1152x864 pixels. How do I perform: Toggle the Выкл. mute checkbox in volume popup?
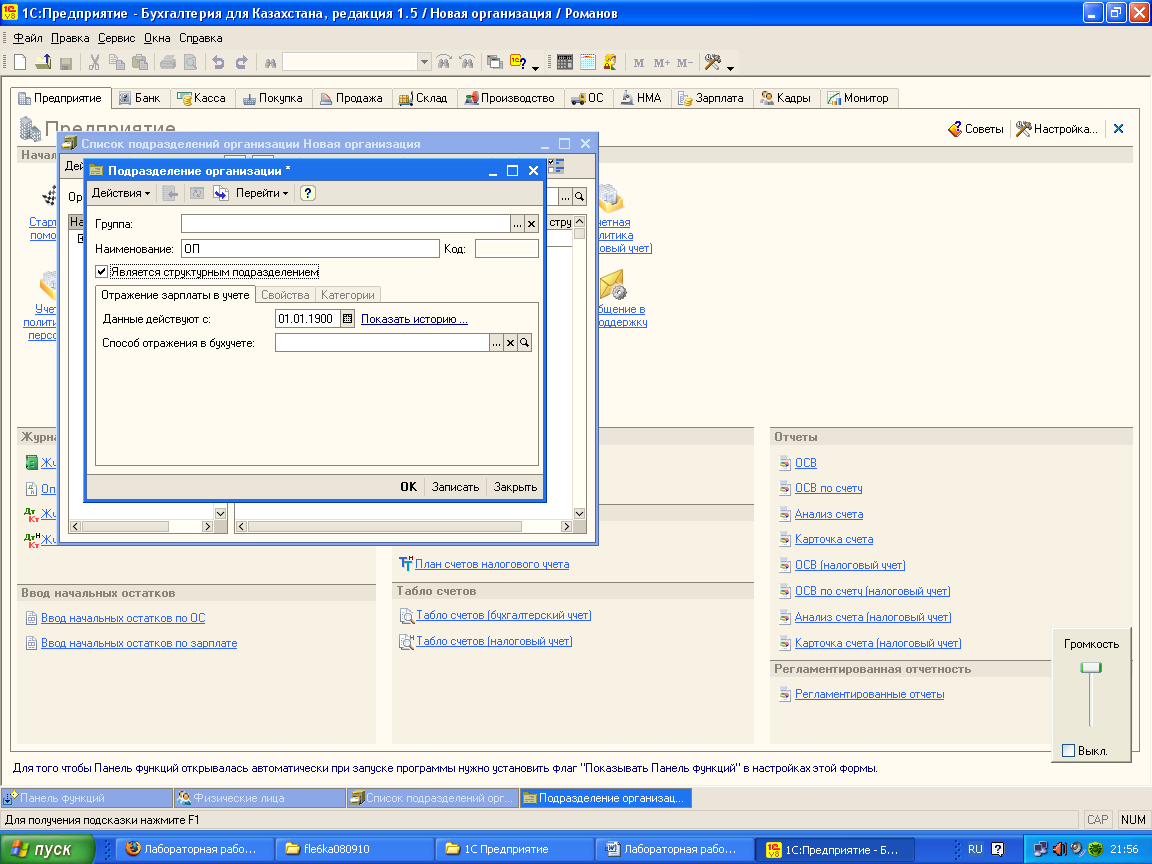pyautogui.click(x=1069, y=750)
